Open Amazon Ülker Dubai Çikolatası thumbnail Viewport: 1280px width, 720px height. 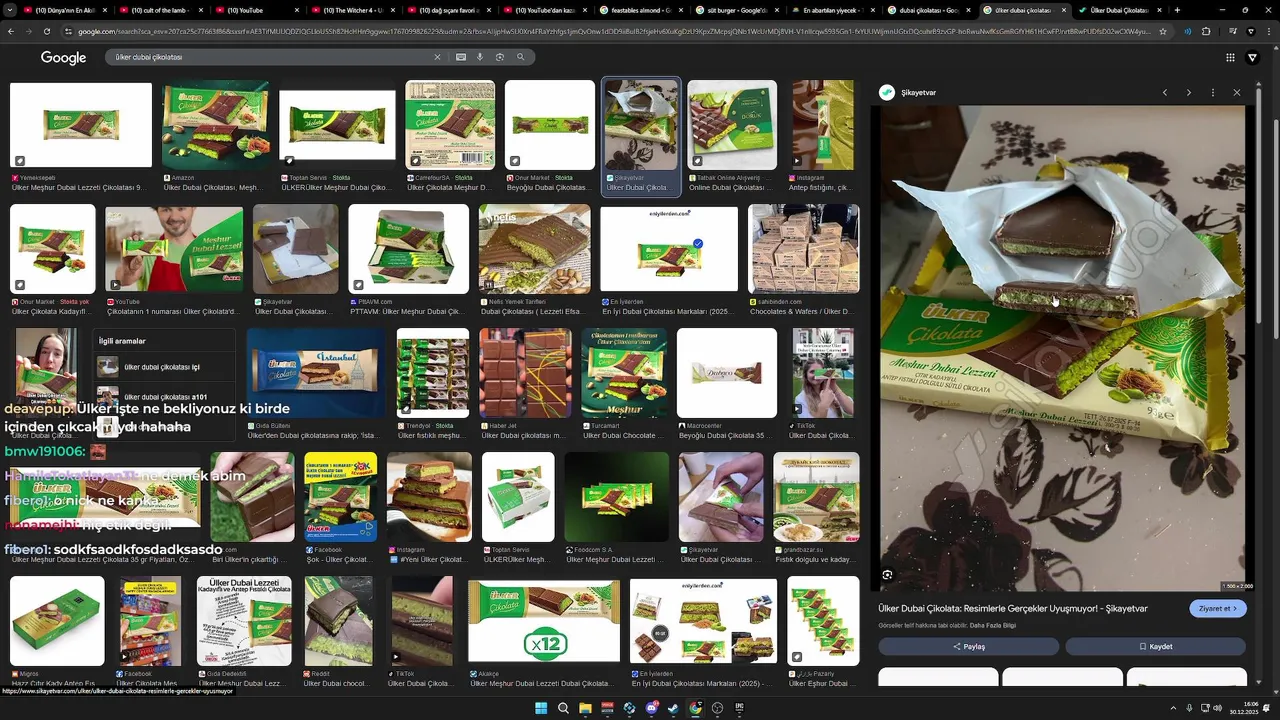coord(216,125)
